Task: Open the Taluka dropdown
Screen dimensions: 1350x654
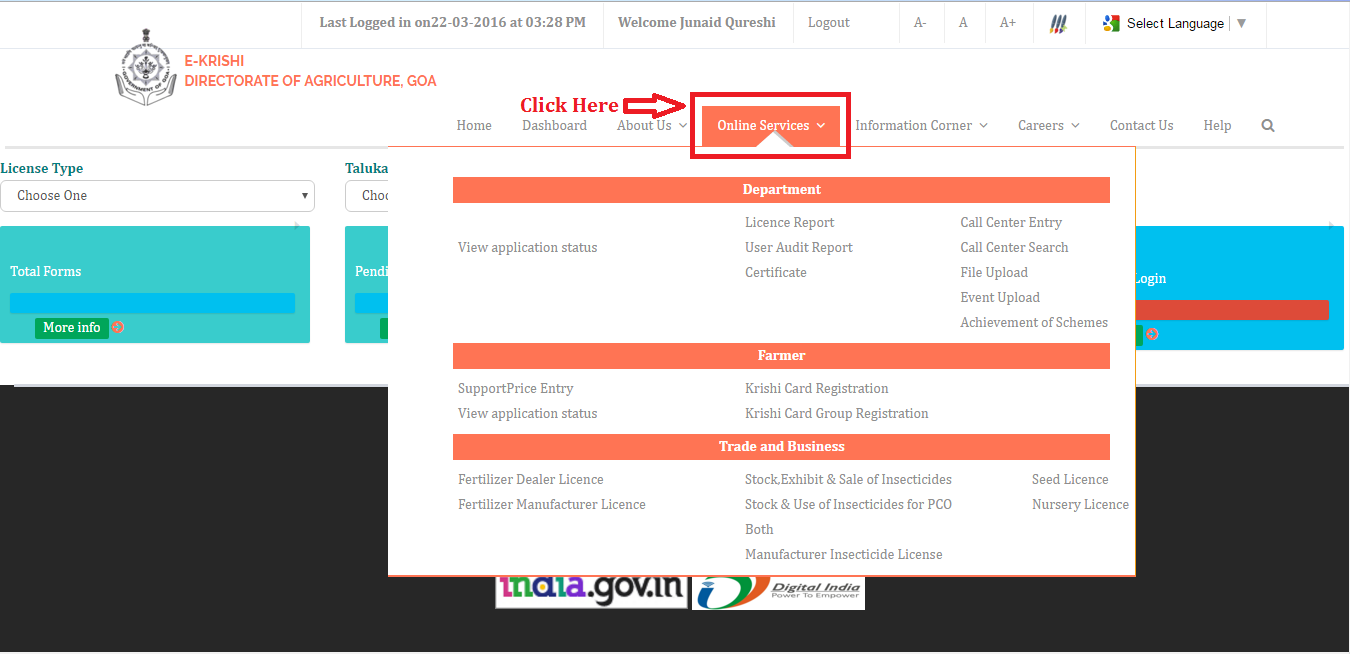Action: (367, 196)
